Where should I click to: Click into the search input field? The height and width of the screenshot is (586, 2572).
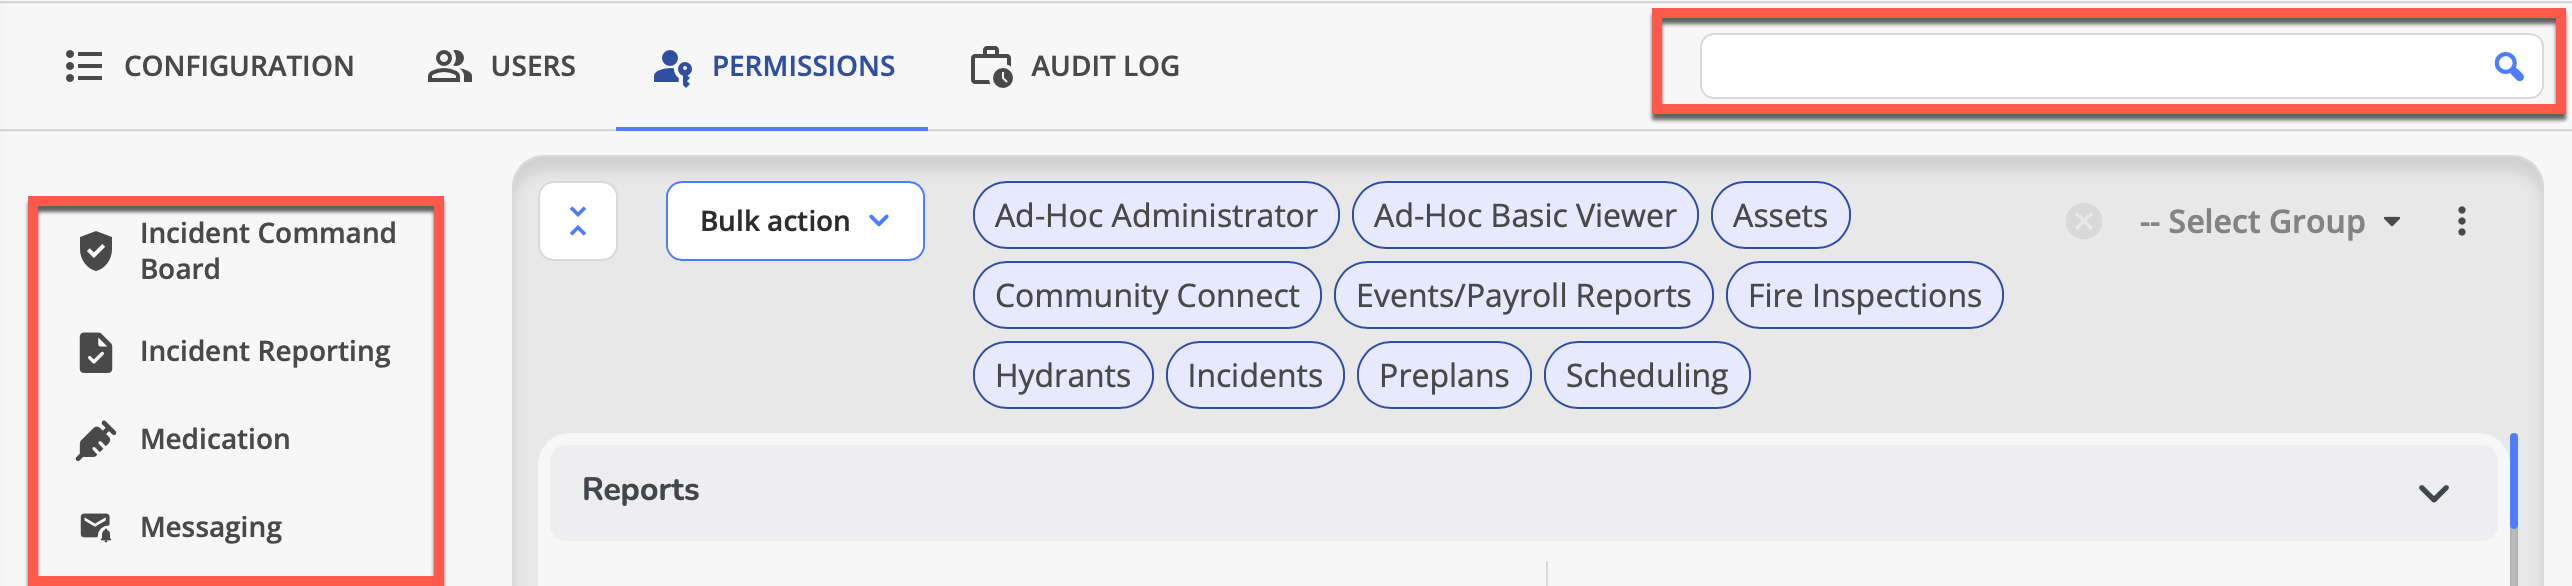point(2095,67)
